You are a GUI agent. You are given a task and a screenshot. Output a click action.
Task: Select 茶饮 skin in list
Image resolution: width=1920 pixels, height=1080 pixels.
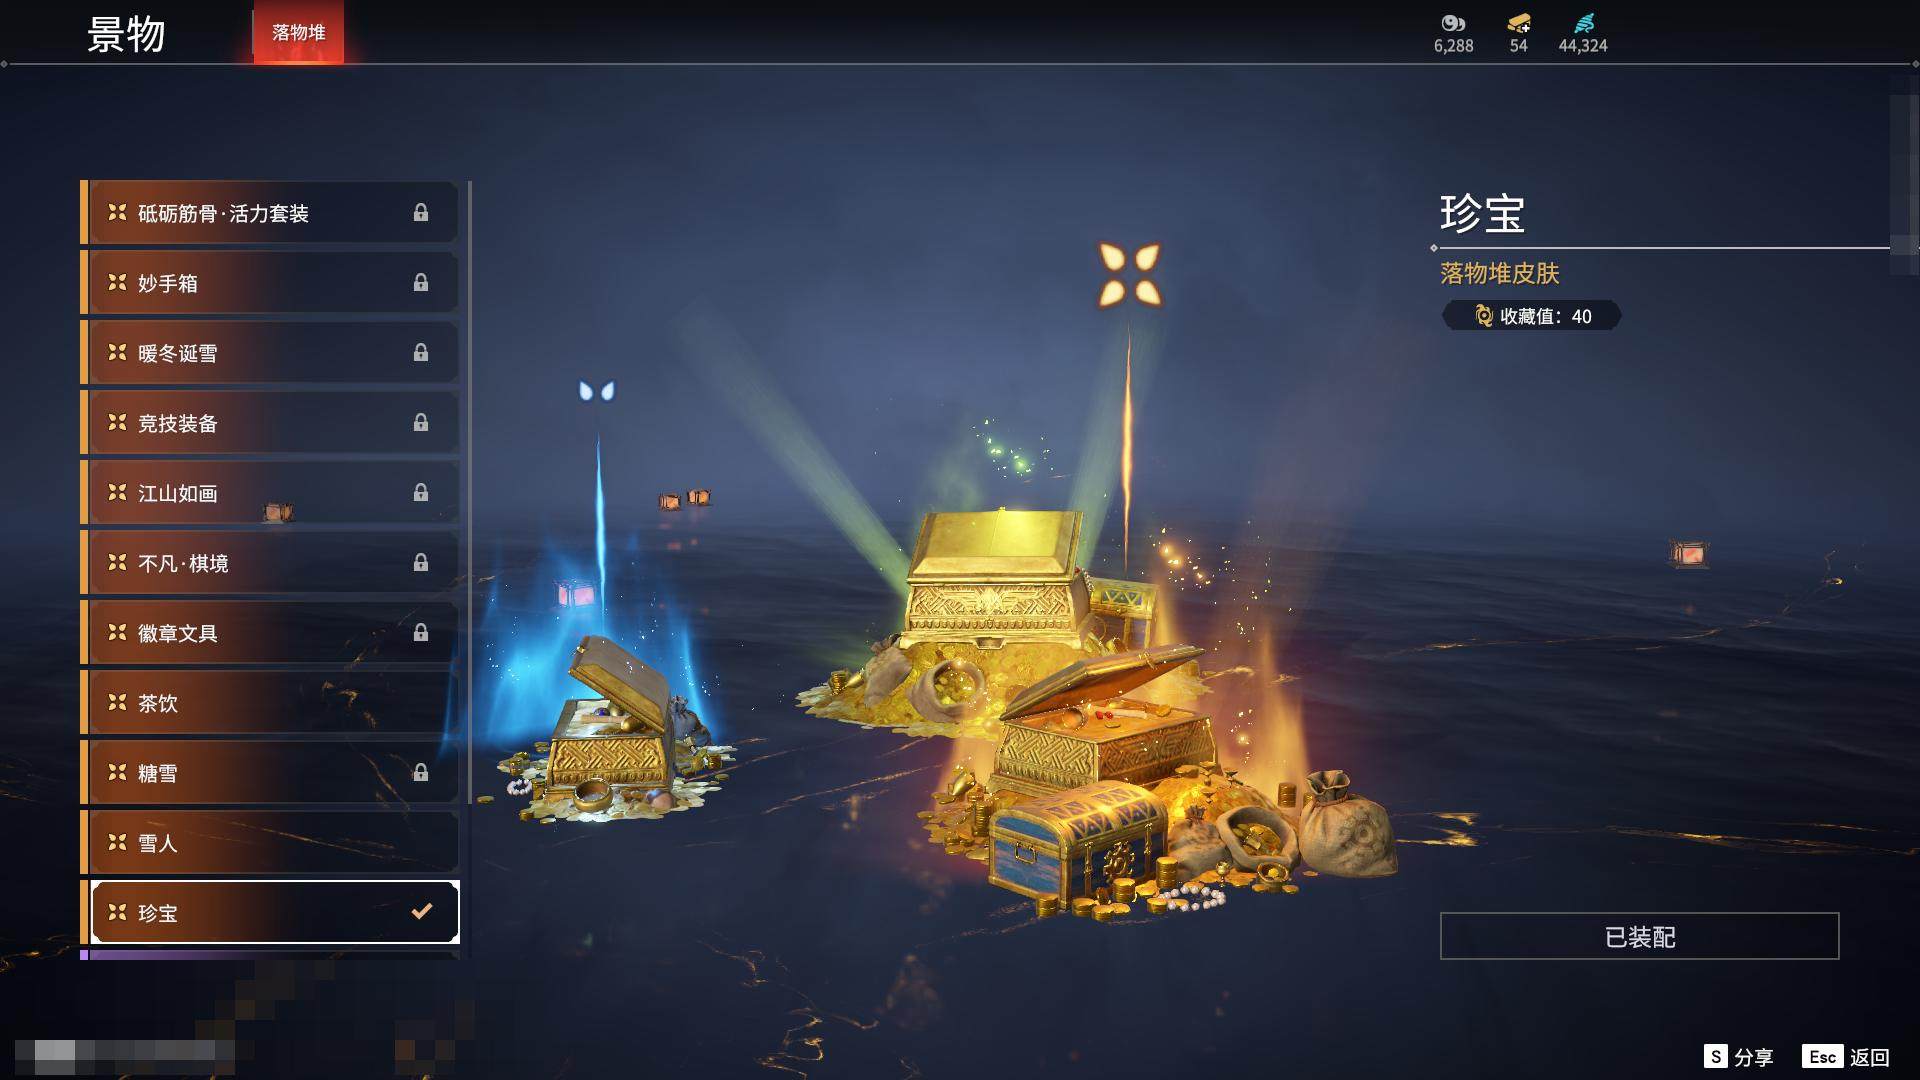click(270, 702)
